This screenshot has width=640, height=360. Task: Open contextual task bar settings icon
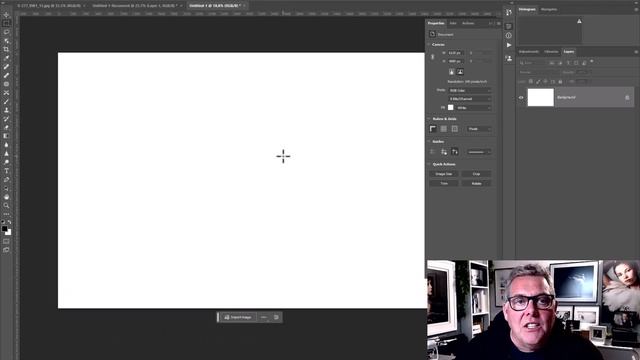click(276, 317)
